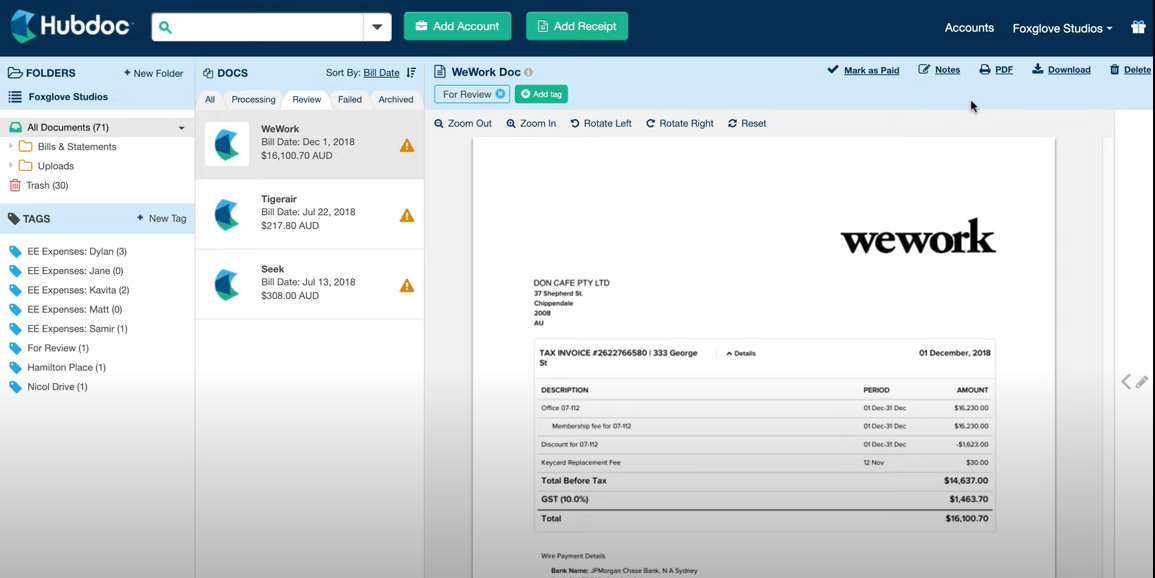The height and width of the screenshot is (578, 1155).
Task: Click the PDF print link
Action: (996, 70)
